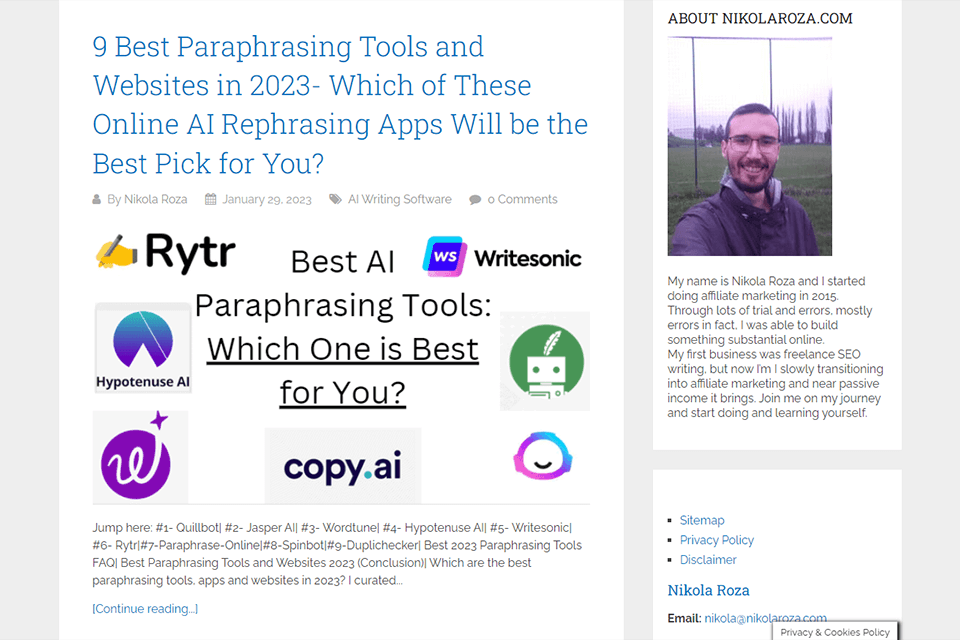Open the 9 Best Paraphrasing Tools article title
This screenshot has width=960, height=640.
pyautogui.click(x=340, y=105)
